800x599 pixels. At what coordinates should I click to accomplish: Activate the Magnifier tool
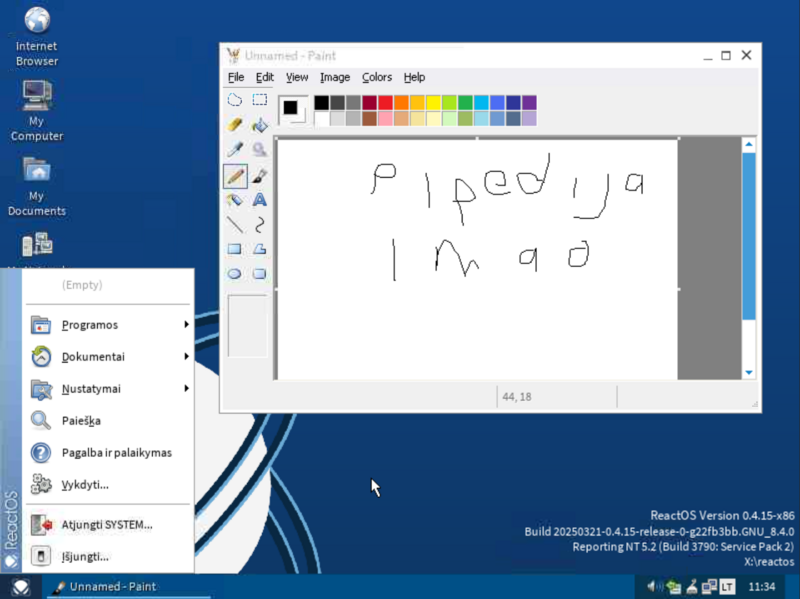pos(259,149)
